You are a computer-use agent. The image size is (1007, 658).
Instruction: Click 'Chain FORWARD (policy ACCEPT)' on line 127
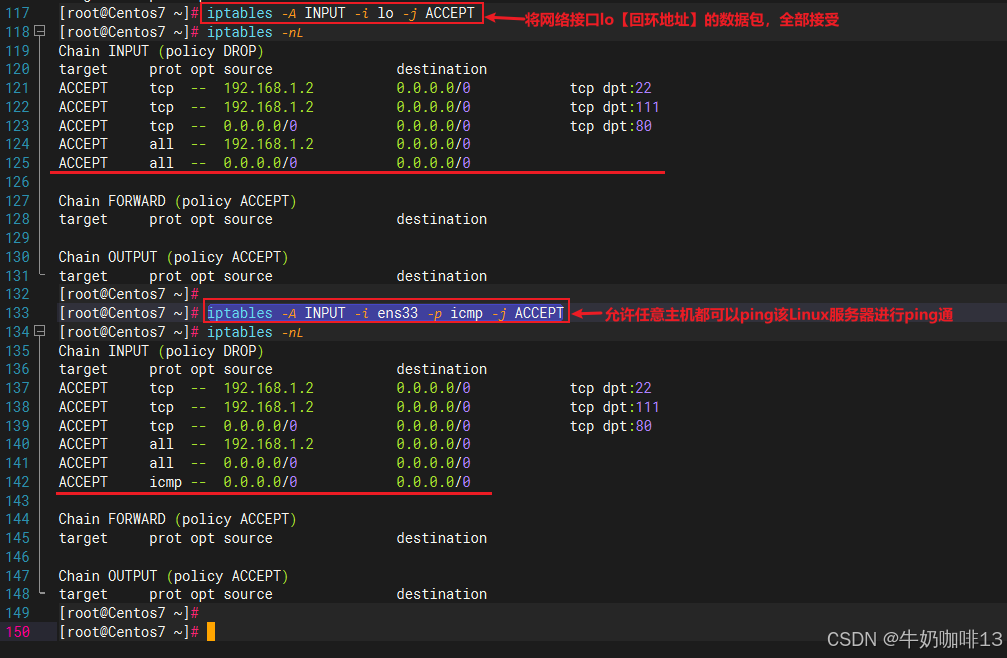(177, 201)
